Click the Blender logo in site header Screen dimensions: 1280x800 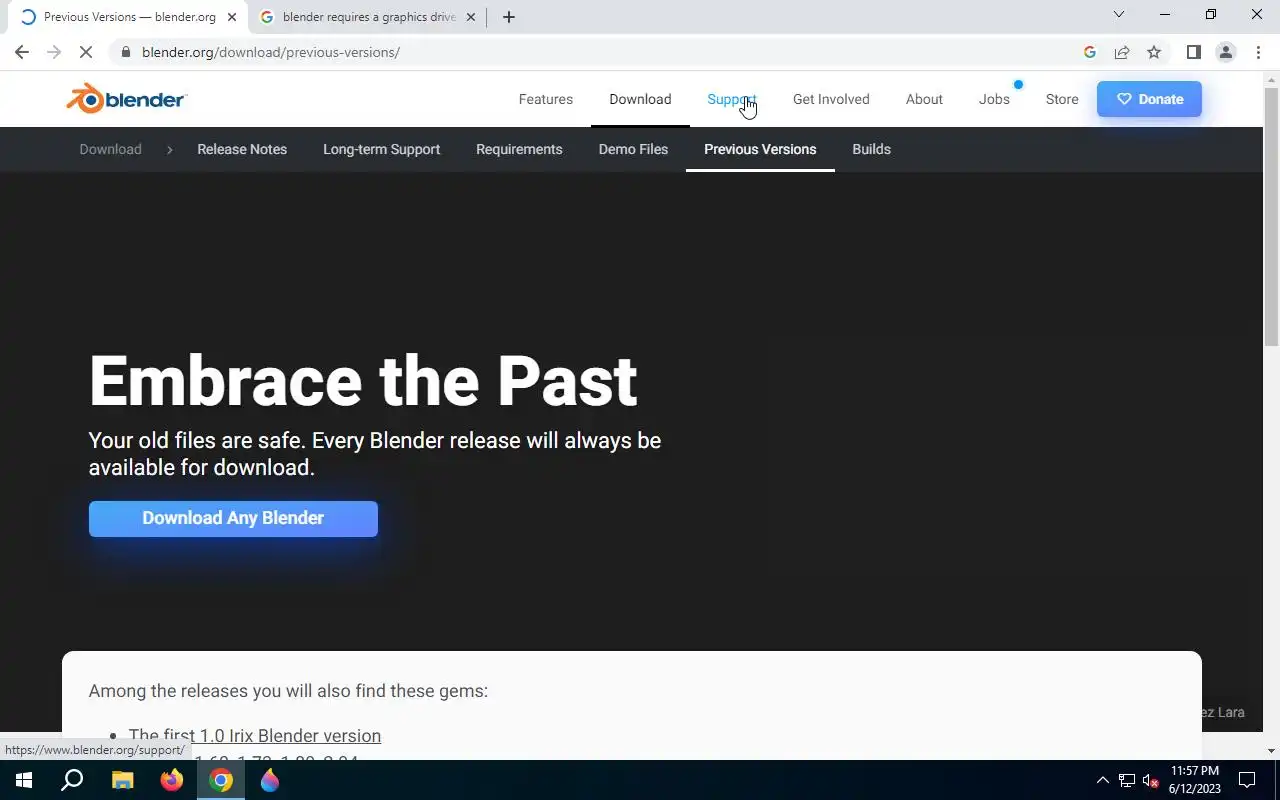pyautogui.click(x=126, y=98)
